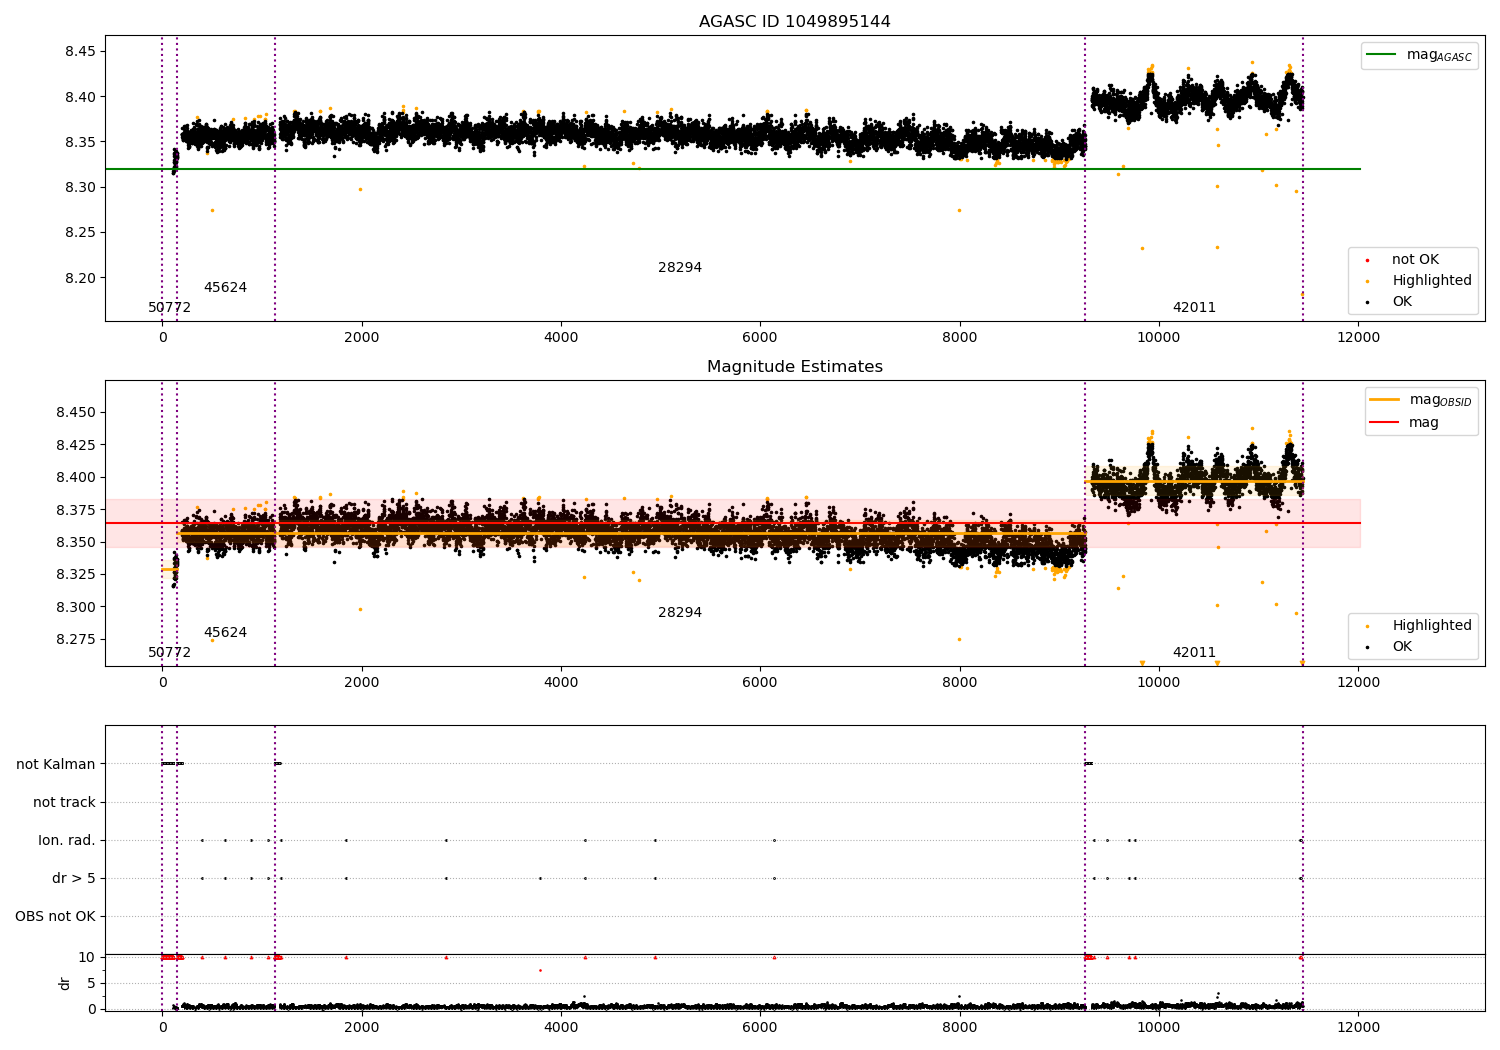1500x1050 pixels.
Task: Click the dr axis tick label 5
Action: [x=92, y=984]
